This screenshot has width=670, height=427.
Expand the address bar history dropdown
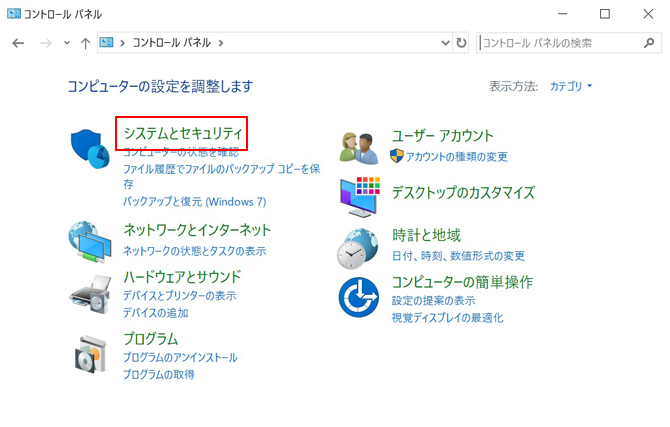click(445, 43)
